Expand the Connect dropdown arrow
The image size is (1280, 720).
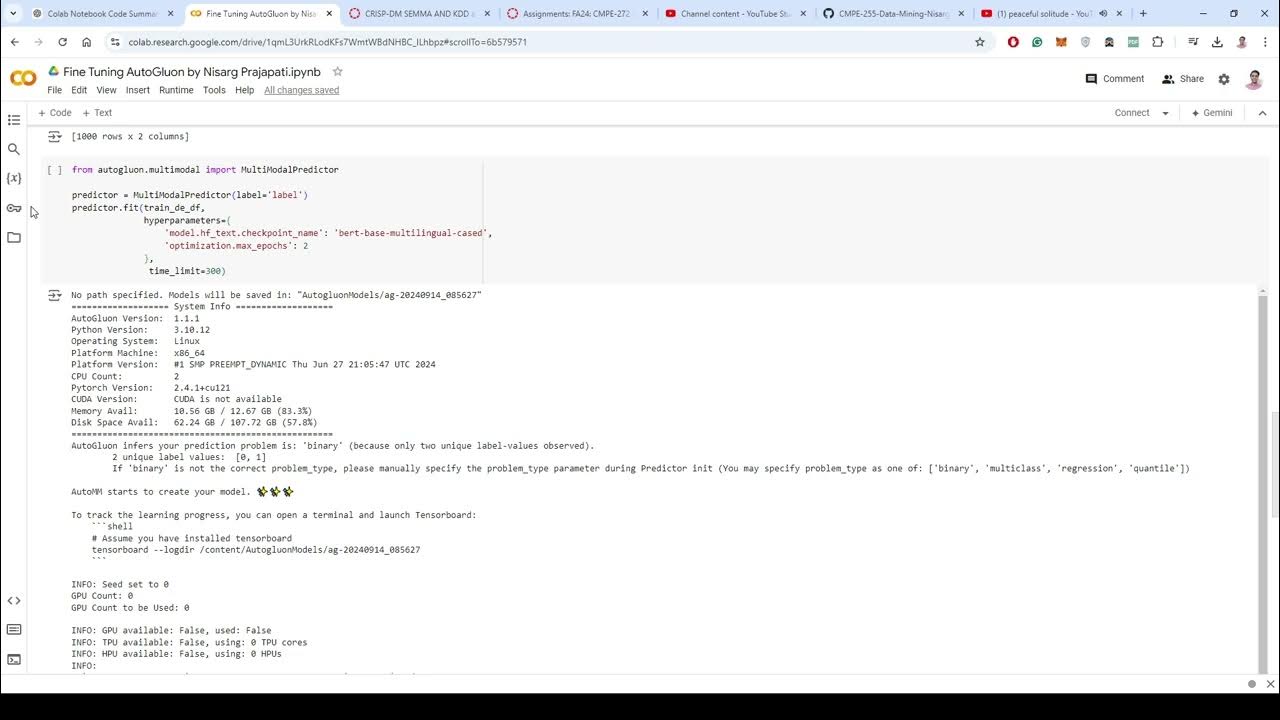click(x=1165, y=113)
